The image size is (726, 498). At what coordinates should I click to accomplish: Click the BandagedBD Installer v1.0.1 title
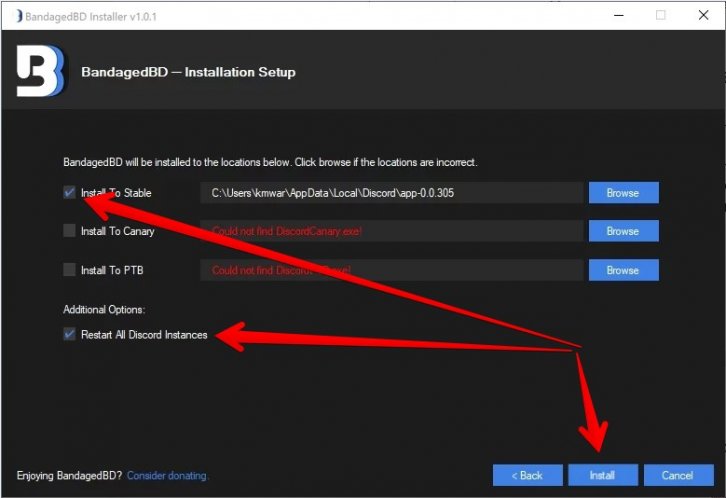91,17
